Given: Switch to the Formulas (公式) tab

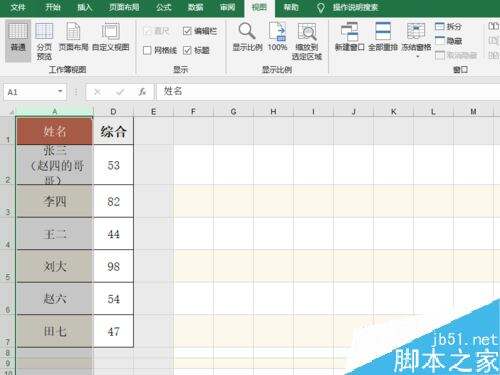Looking at the screenshot, I should click(164, 7).
